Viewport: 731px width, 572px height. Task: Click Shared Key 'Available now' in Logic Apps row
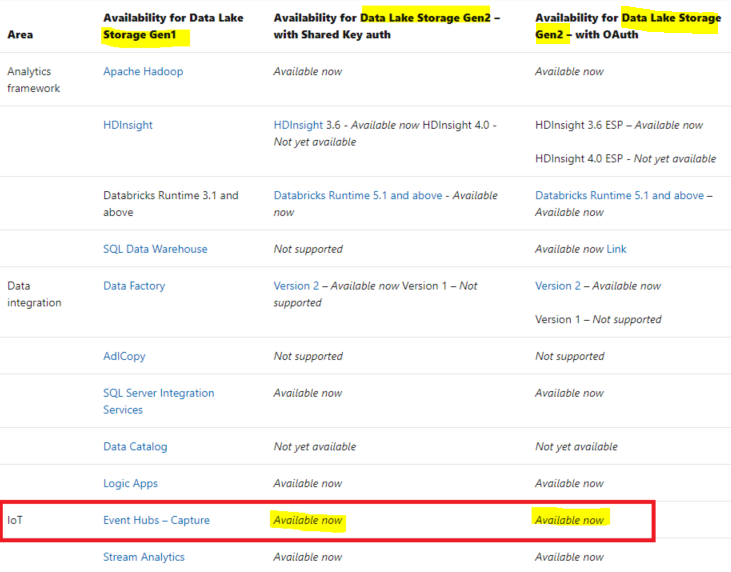click(x=308, y=483)
